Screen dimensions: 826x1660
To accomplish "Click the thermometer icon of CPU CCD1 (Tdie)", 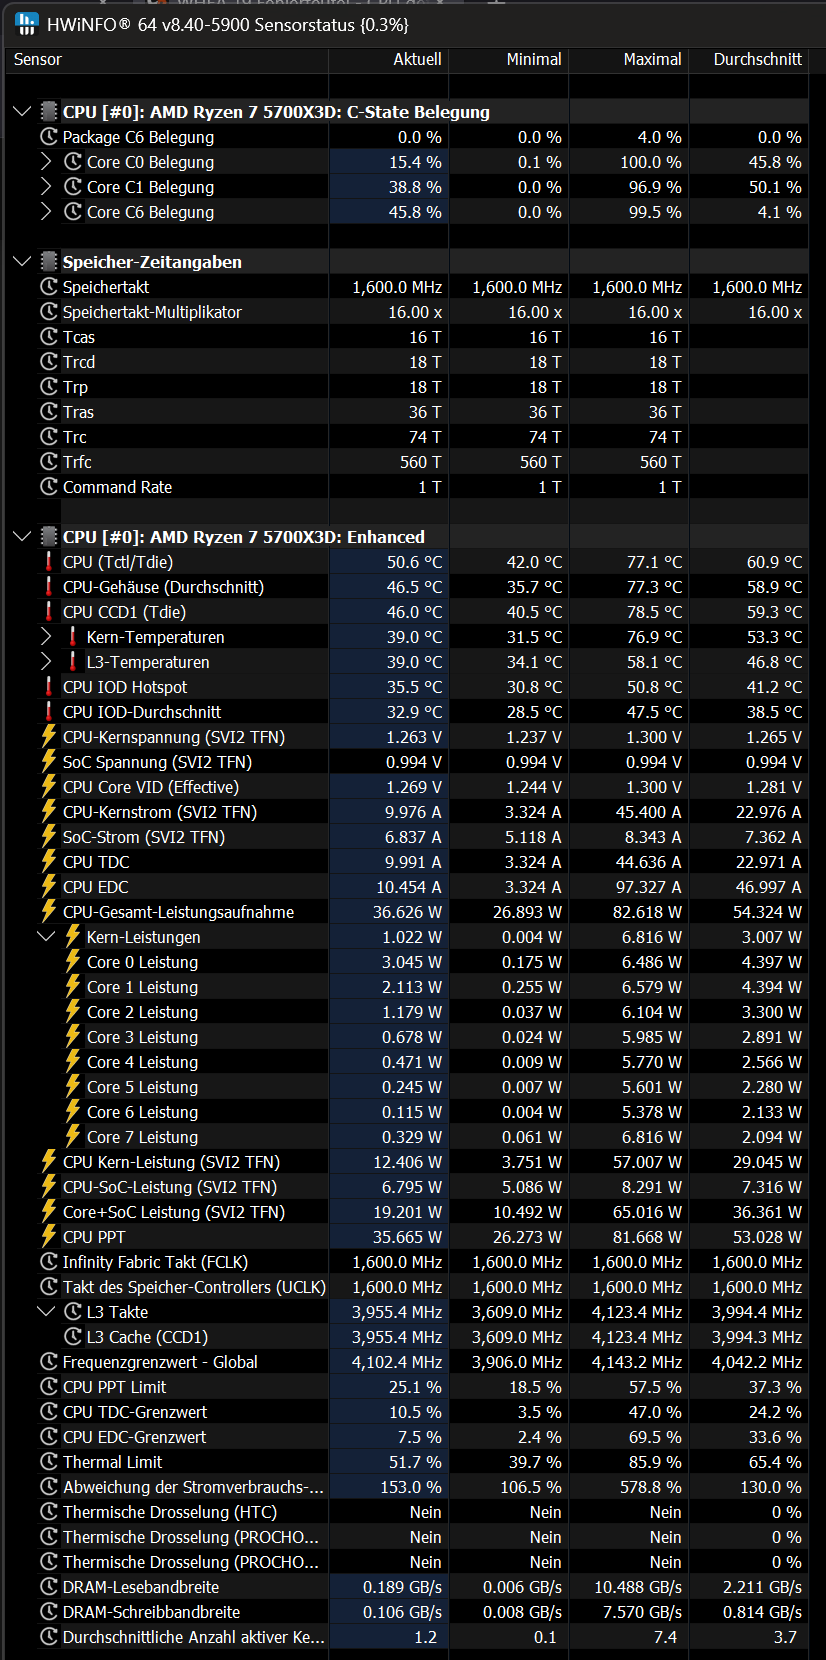I will pos(49,611).
